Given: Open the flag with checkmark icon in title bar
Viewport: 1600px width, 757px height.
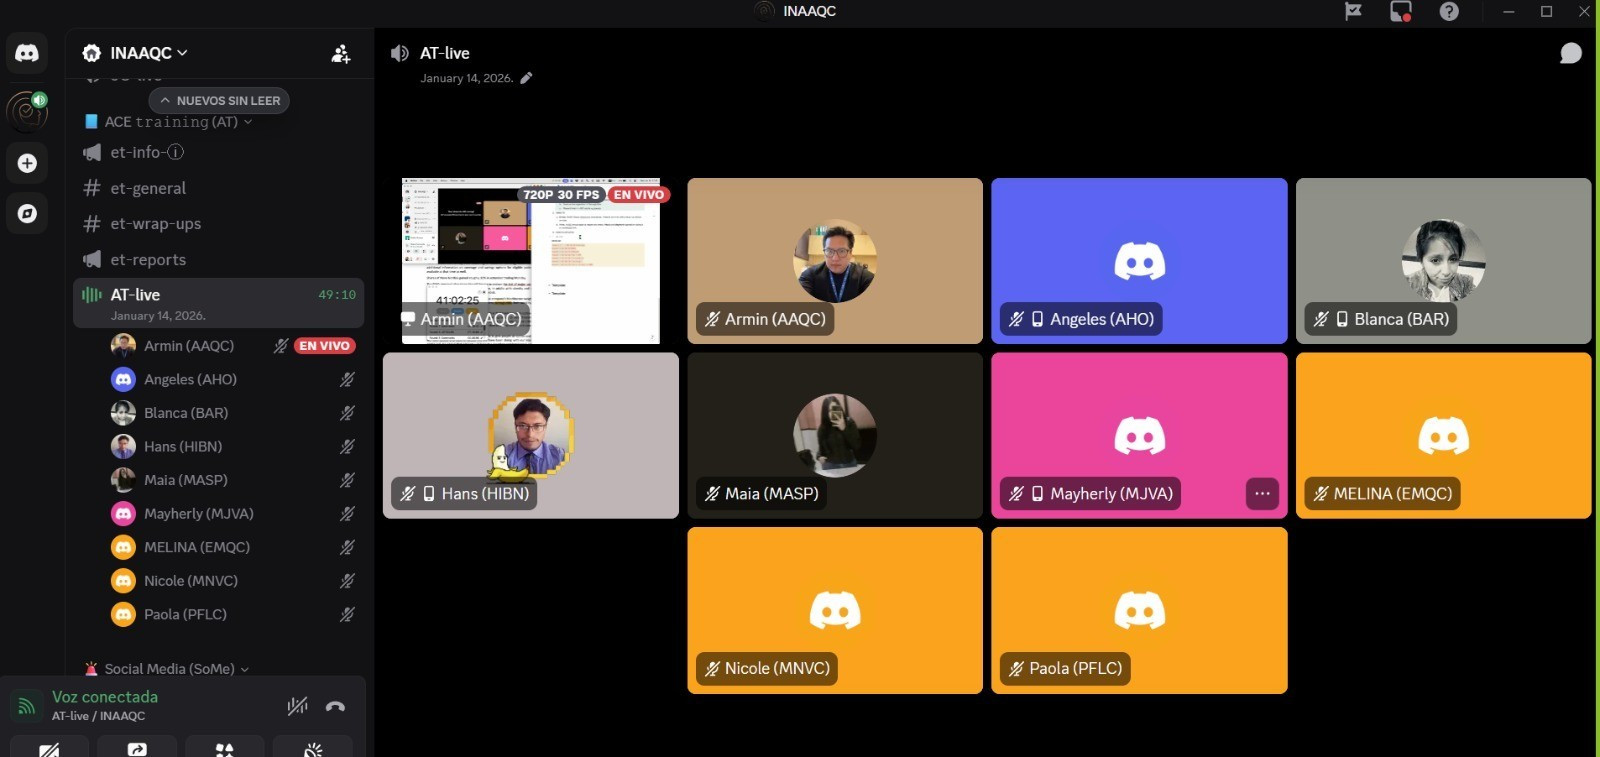Looking at the screenshot, I should click(x=1353, y=11).
